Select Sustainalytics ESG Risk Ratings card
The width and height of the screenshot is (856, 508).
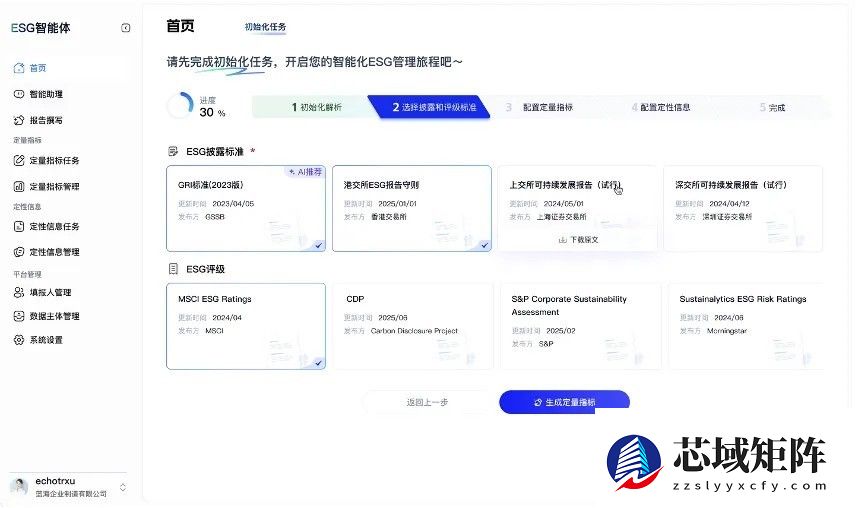[x=746, y=326]
